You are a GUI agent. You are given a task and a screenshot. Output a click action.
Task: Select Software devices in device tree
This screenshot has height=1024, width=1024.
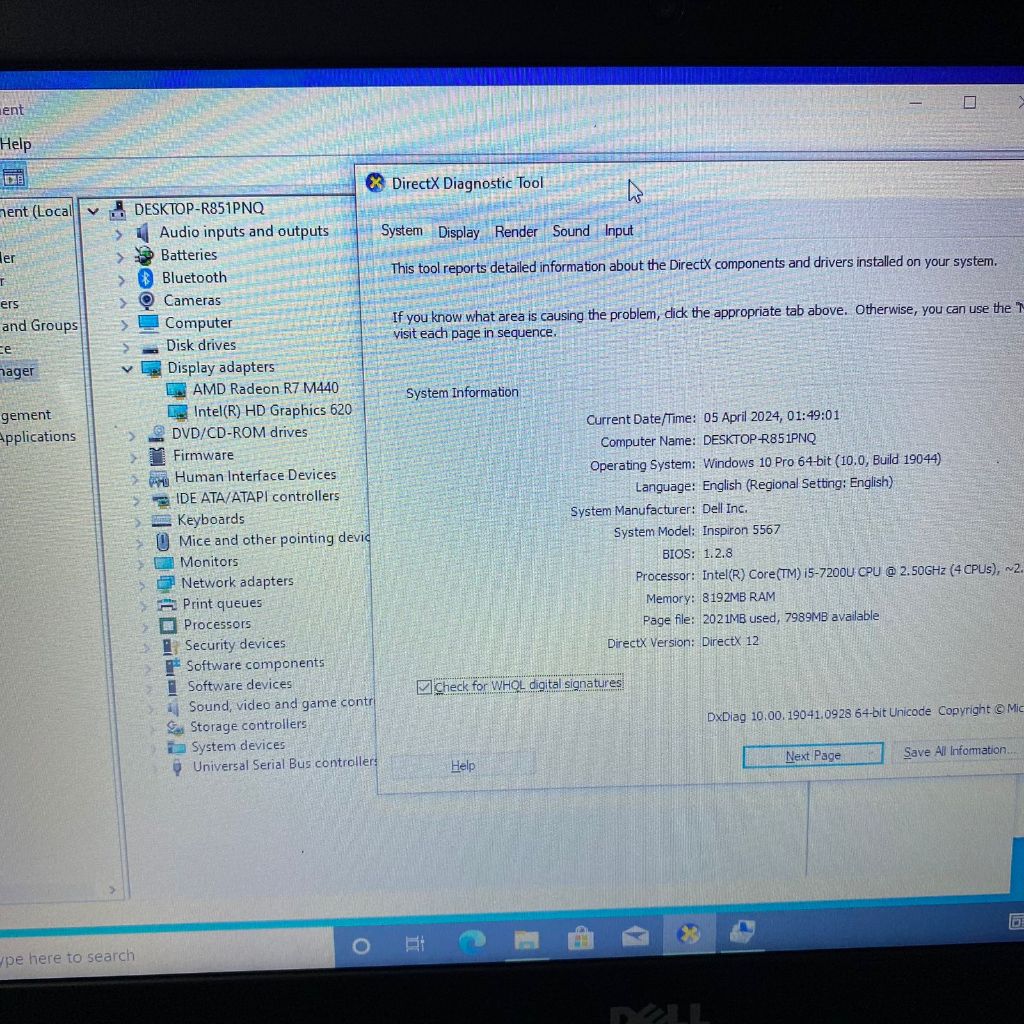pyautogui.click(x=240, y=686)
